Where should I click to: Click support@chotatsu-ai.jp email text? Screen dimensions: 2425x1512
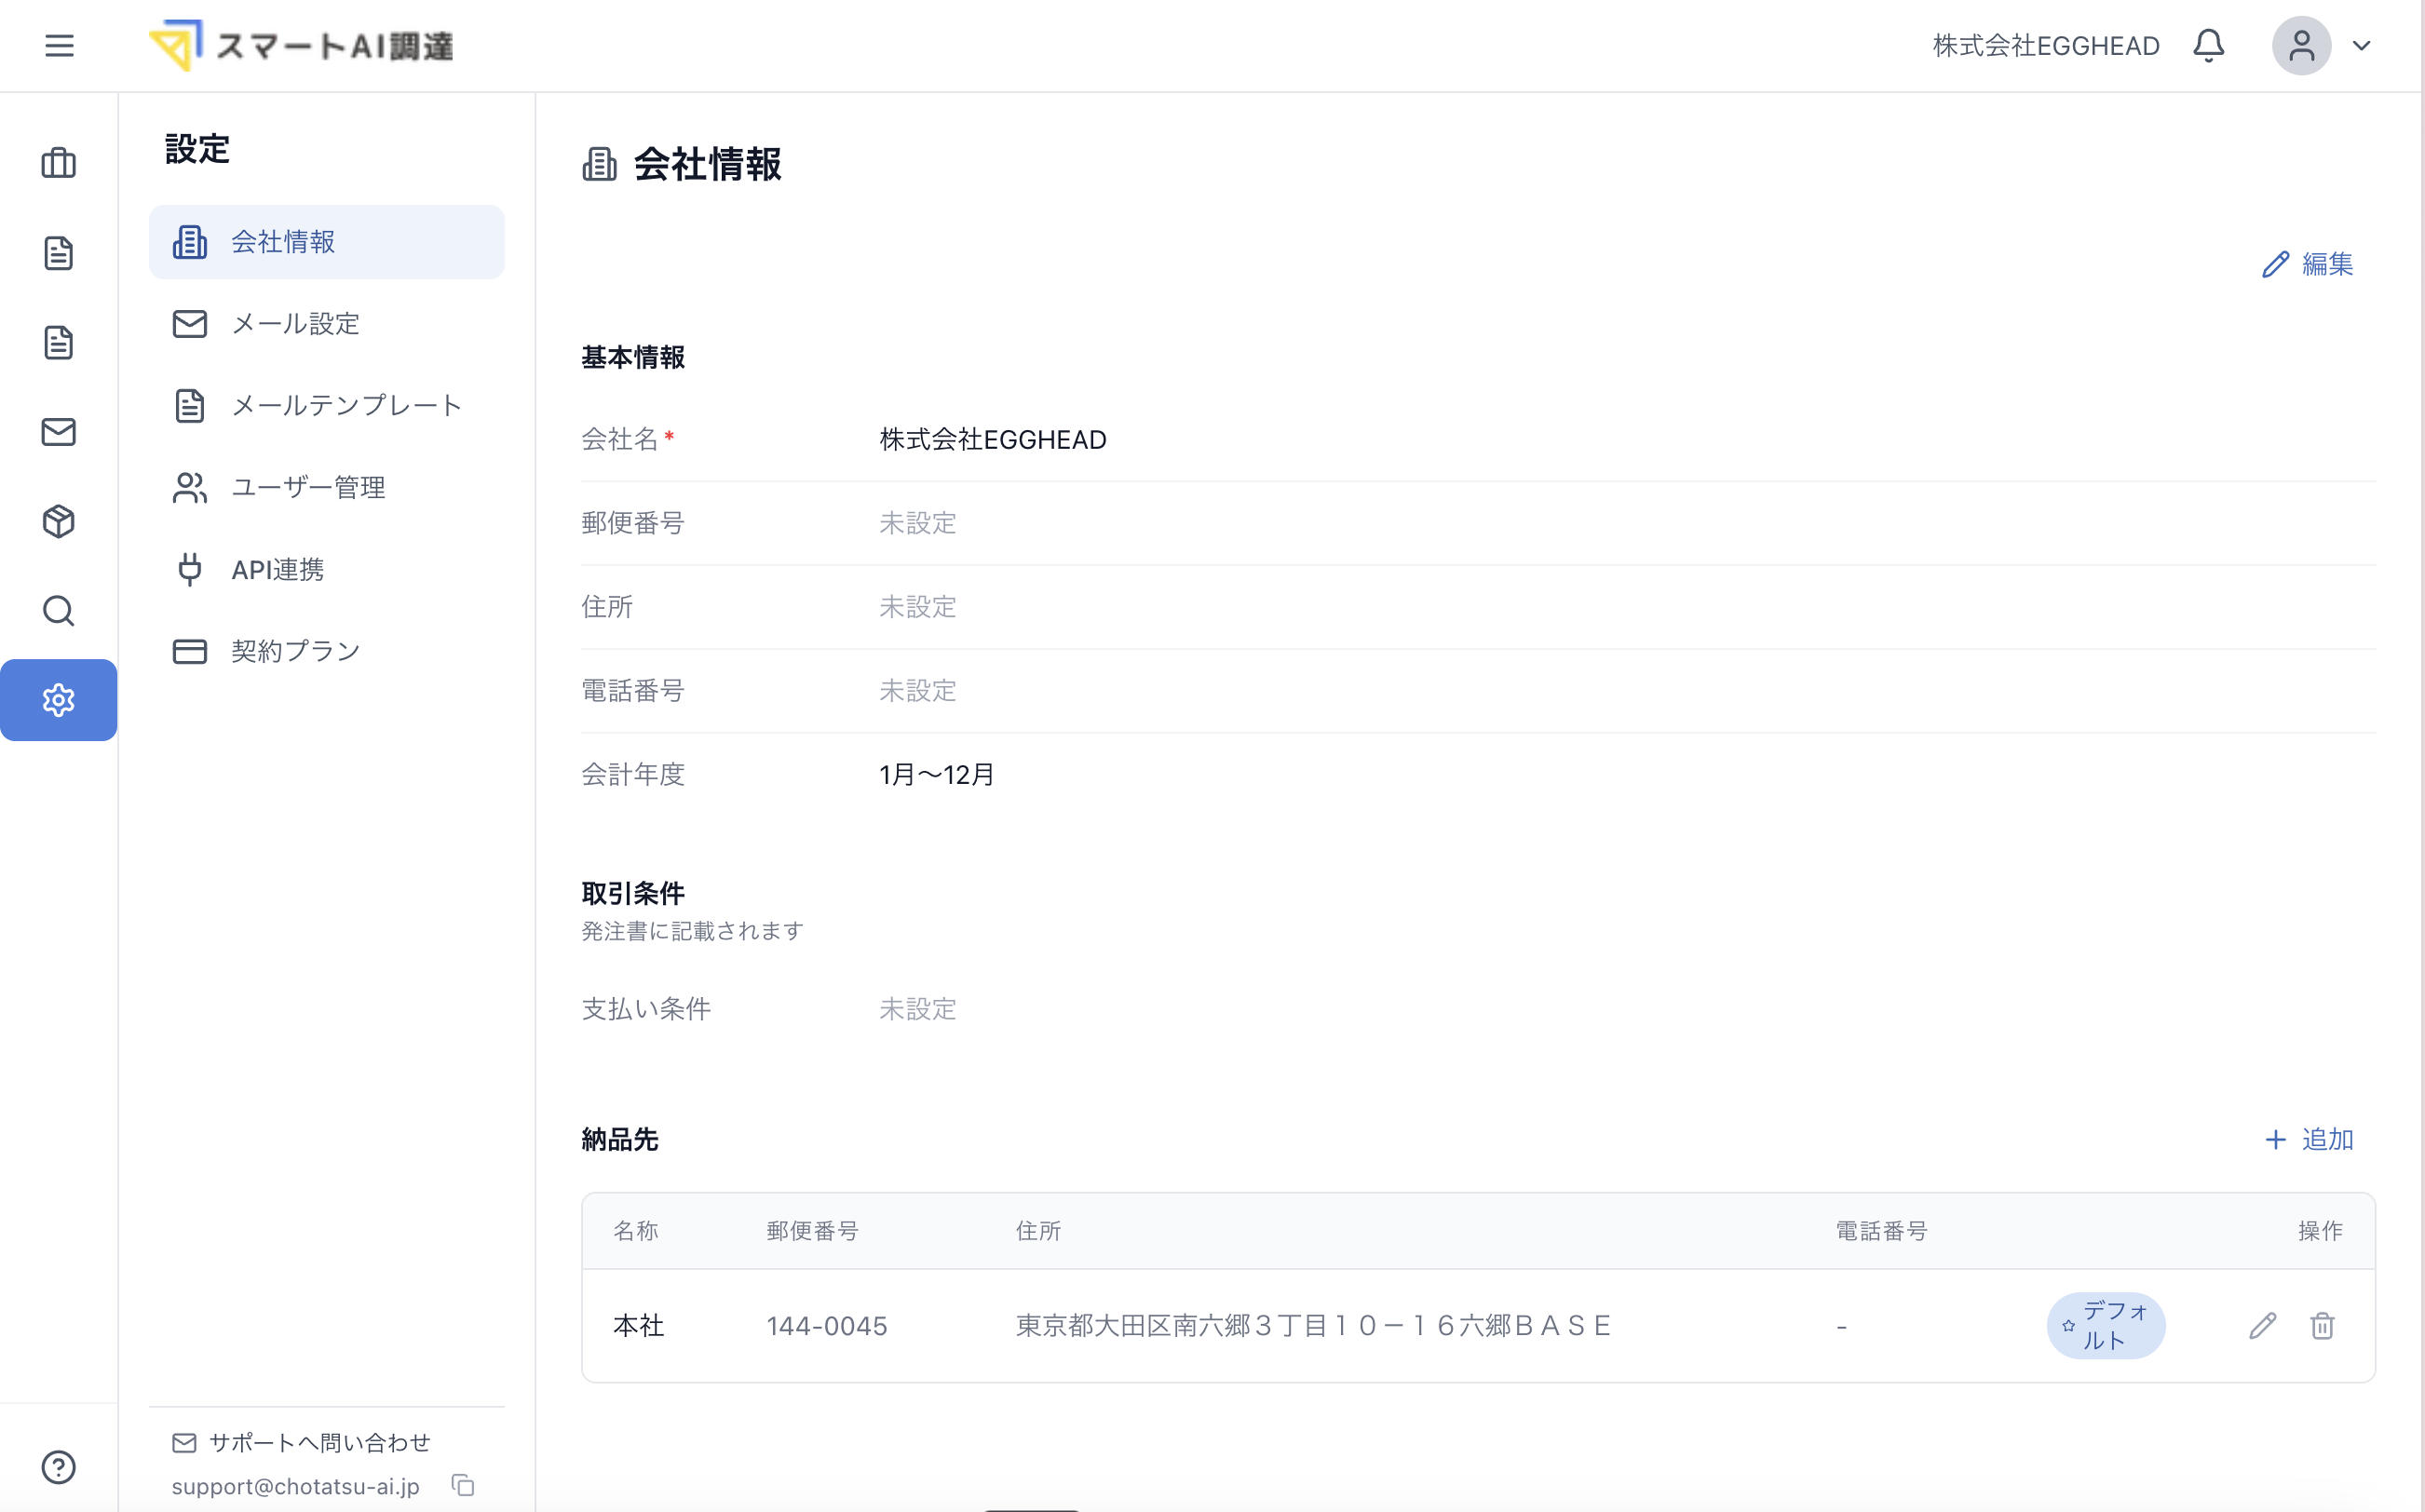pyautogui.click(x=296, y=1487)
